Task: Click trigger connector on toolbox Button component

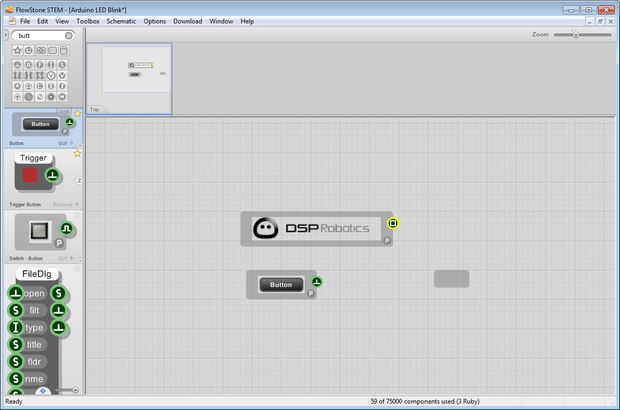Action: click(x=70, y=122)
